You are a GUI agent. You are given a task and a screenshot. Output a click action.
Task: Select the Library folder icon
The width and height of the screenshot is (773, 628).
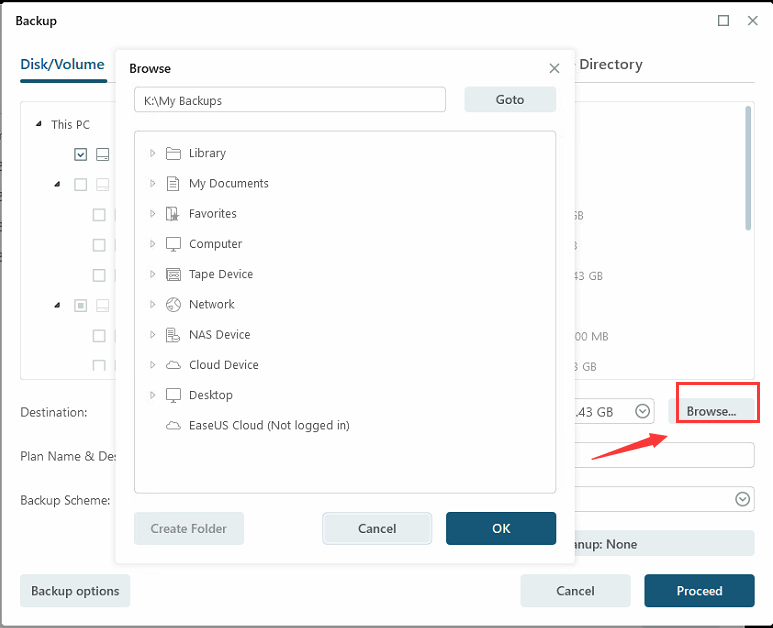(173, 153)
